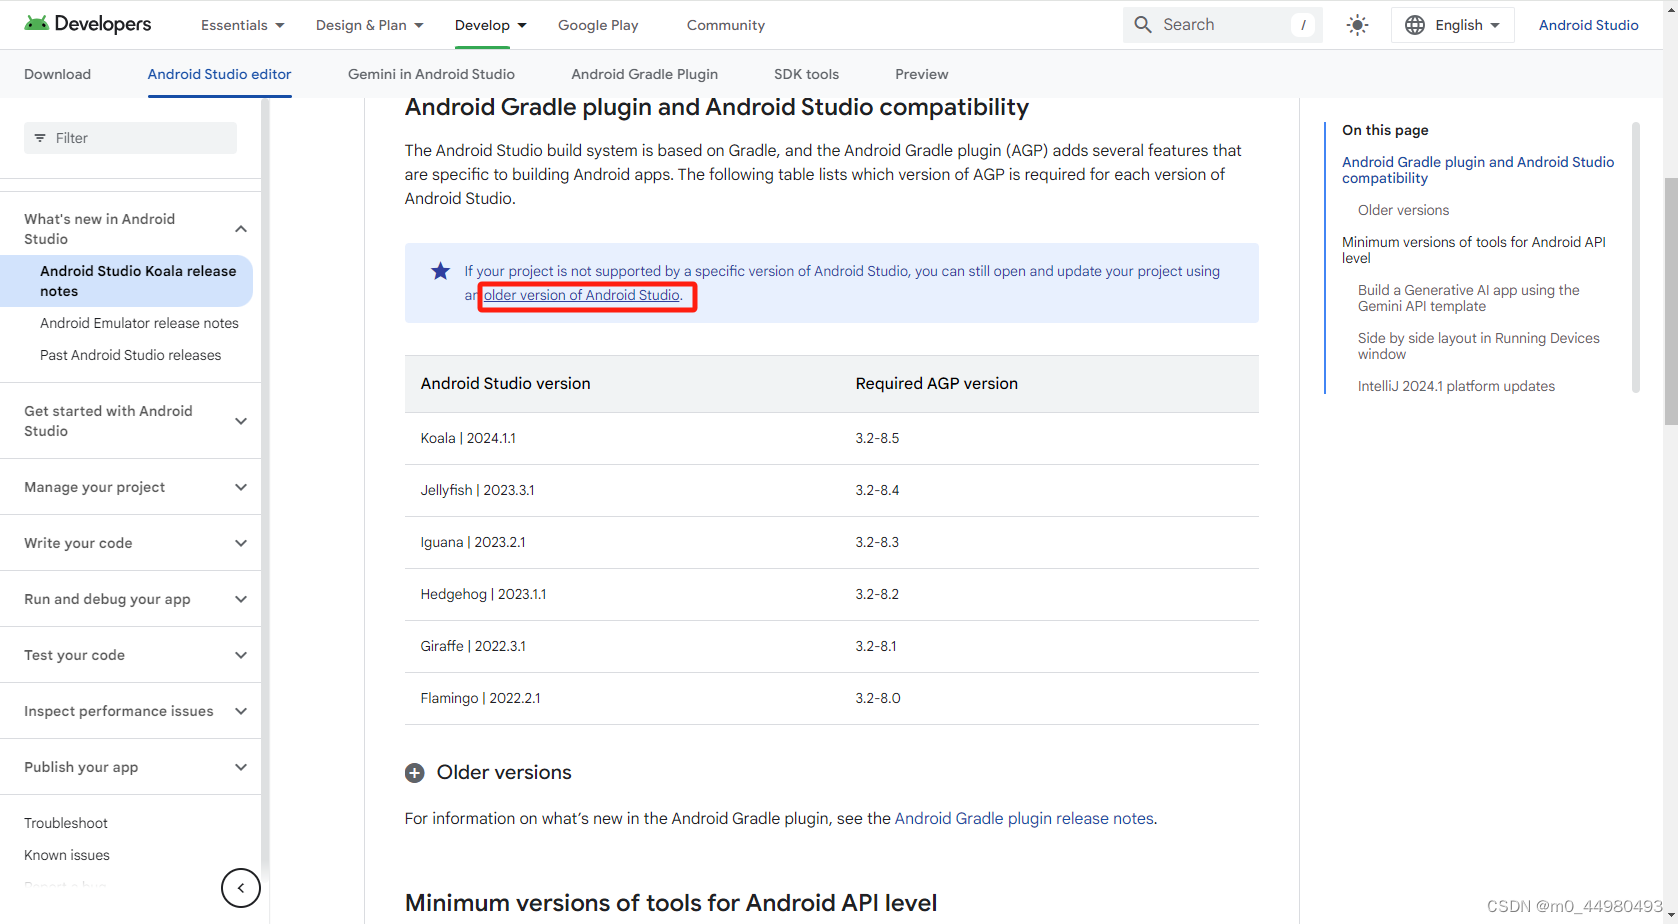The image size is (1678, 924).
Task: Open the Design & Plan dropdown
Action: pos(370,25)
